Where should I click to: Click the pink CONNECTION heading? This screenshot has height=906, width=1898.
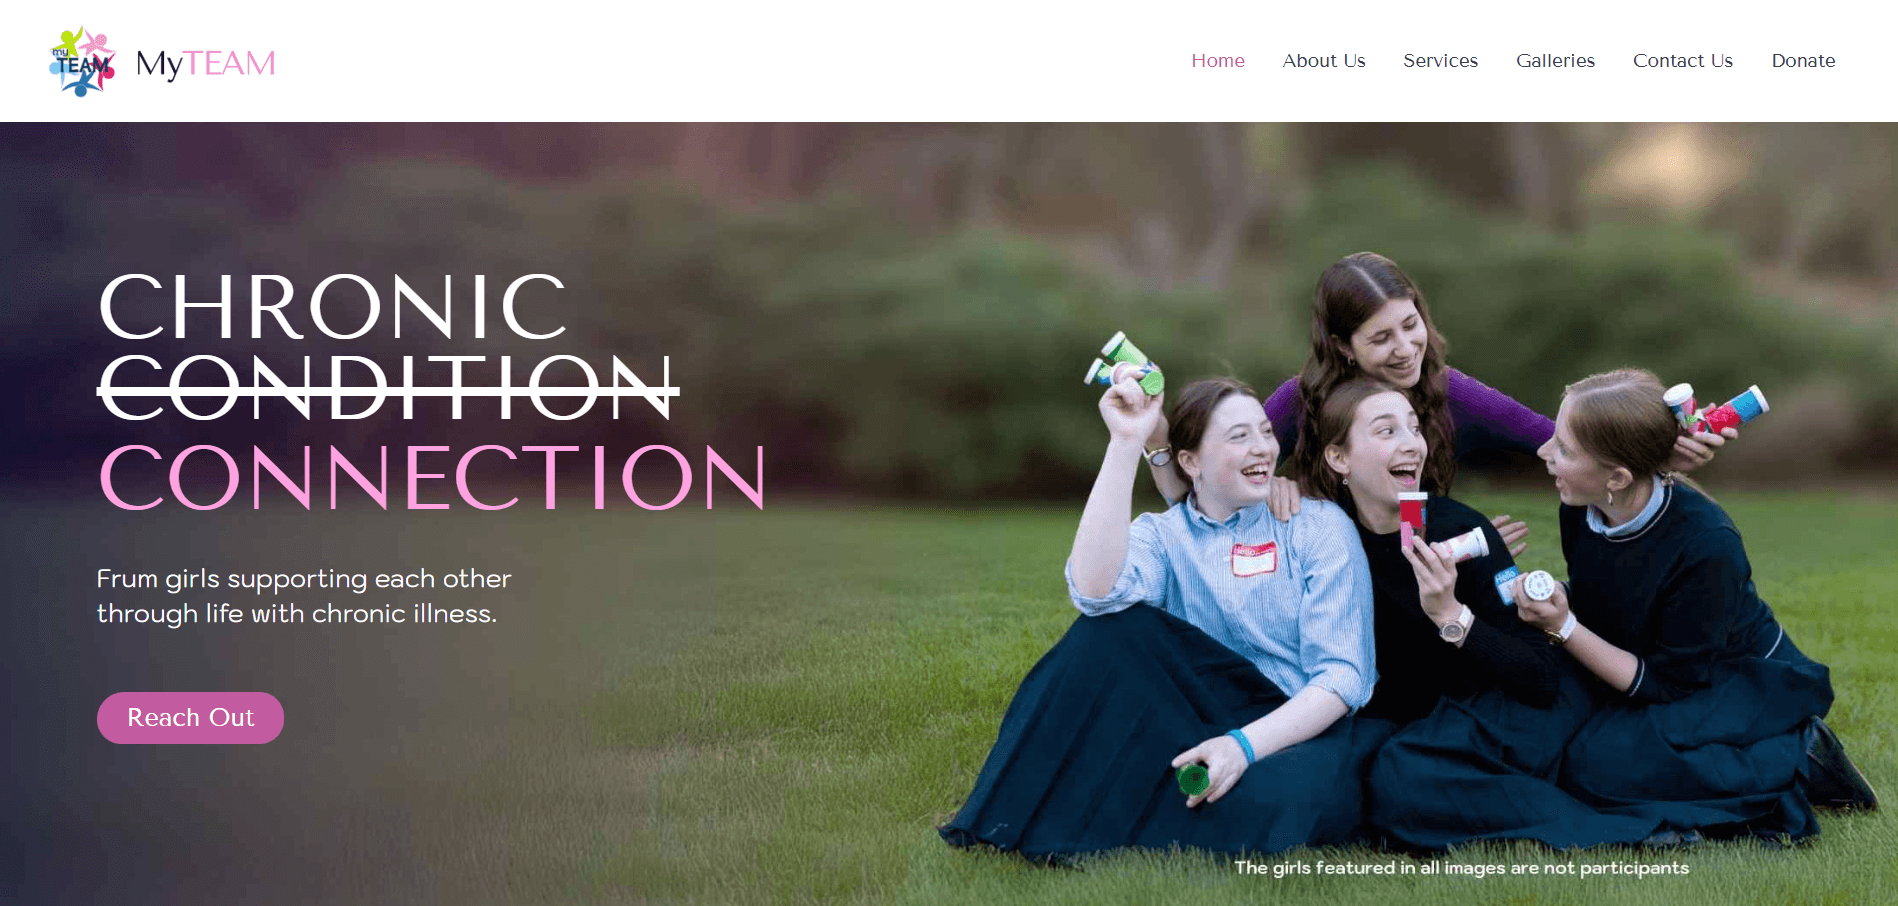pyautogui.click(x=432, y=477)
